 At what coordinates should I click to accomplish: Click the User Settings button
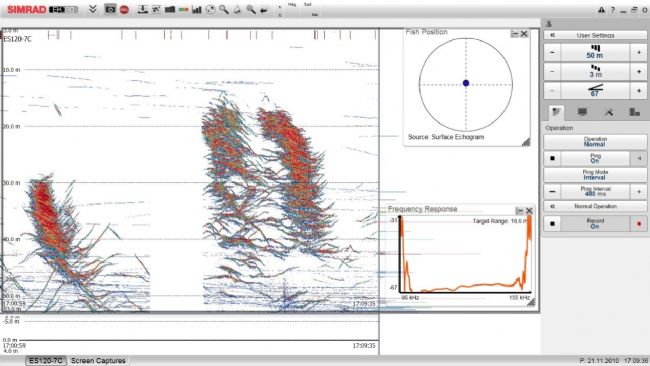tap(595, 35)
